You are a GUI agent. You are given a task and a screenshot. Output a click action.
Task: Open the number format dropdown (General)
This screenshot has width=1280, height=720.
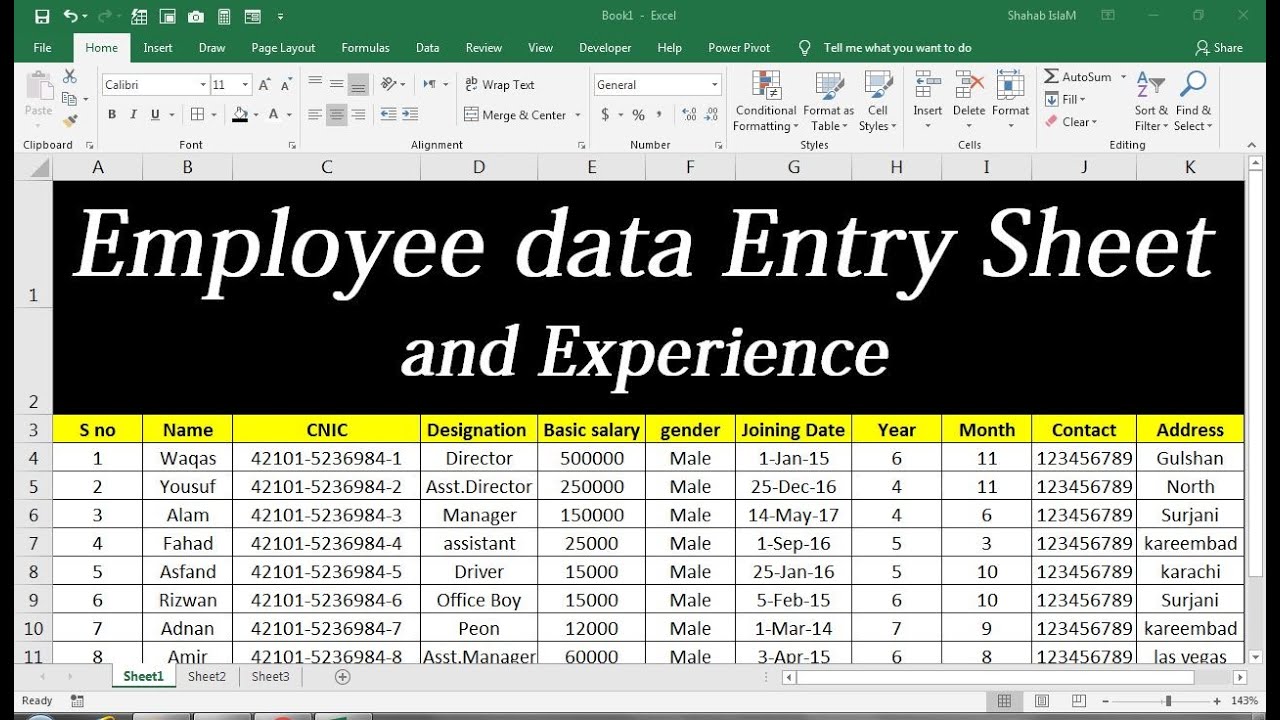coord(715,85)
